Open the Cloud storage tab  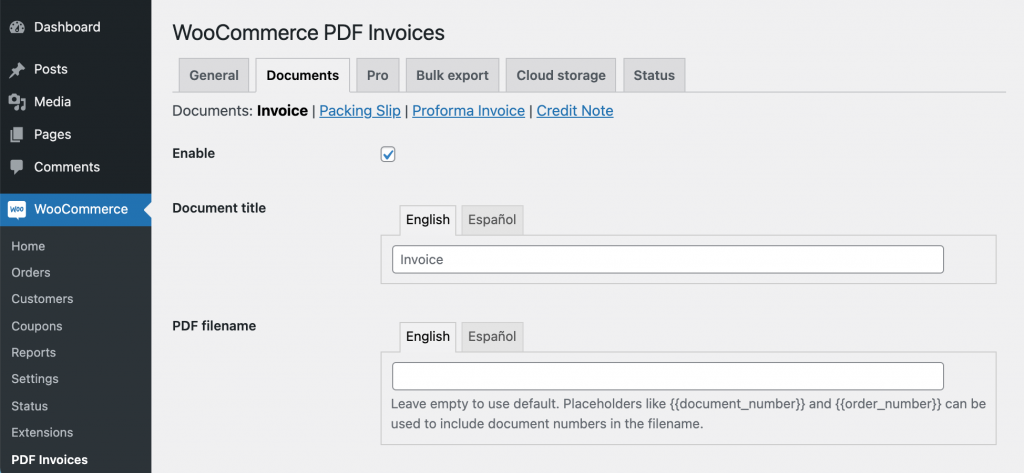pyautogui.click(x=562, y=75)
